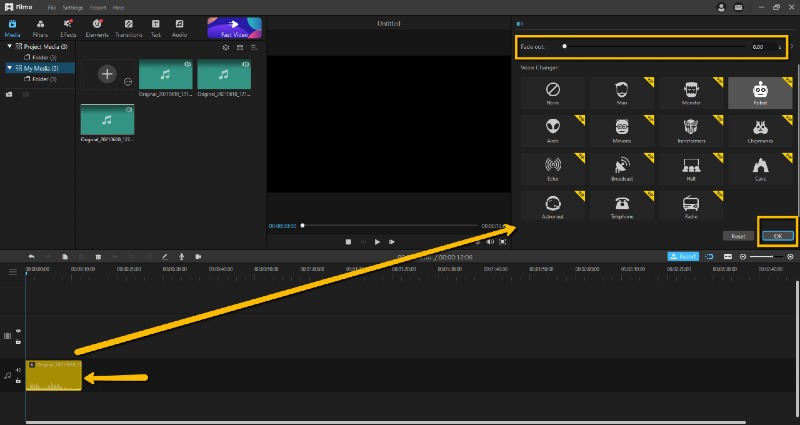Choose the Alien voice effect
Image resolution: width=800 pixels, height=425 pixels.
(x=552, y=131)
